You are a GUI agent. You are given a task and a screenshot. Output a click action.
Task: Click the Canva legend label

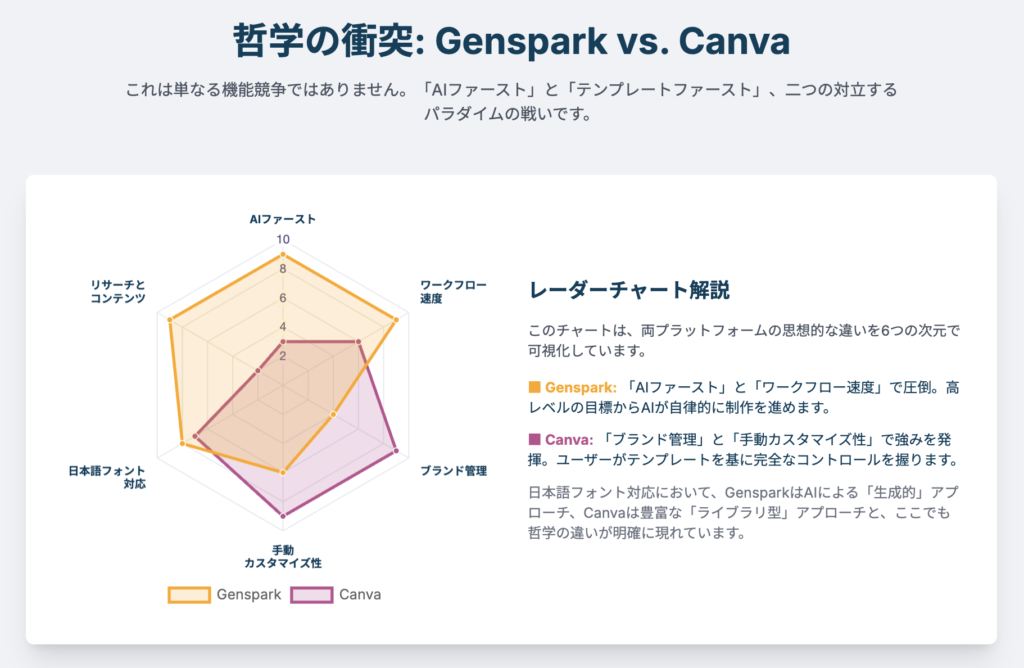click(x=360, y=595)
